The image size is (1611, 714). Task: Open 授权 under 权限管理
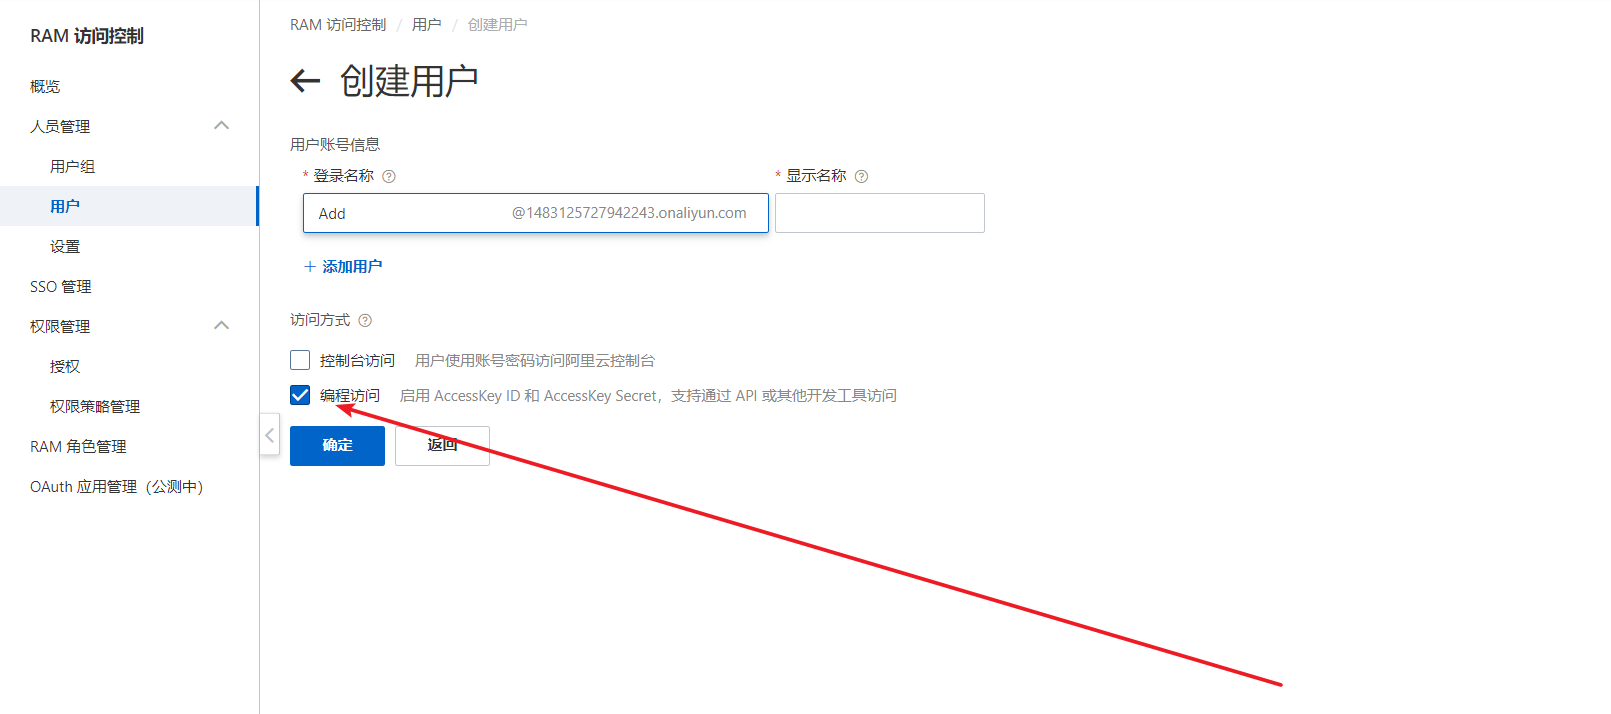[65, 367]
